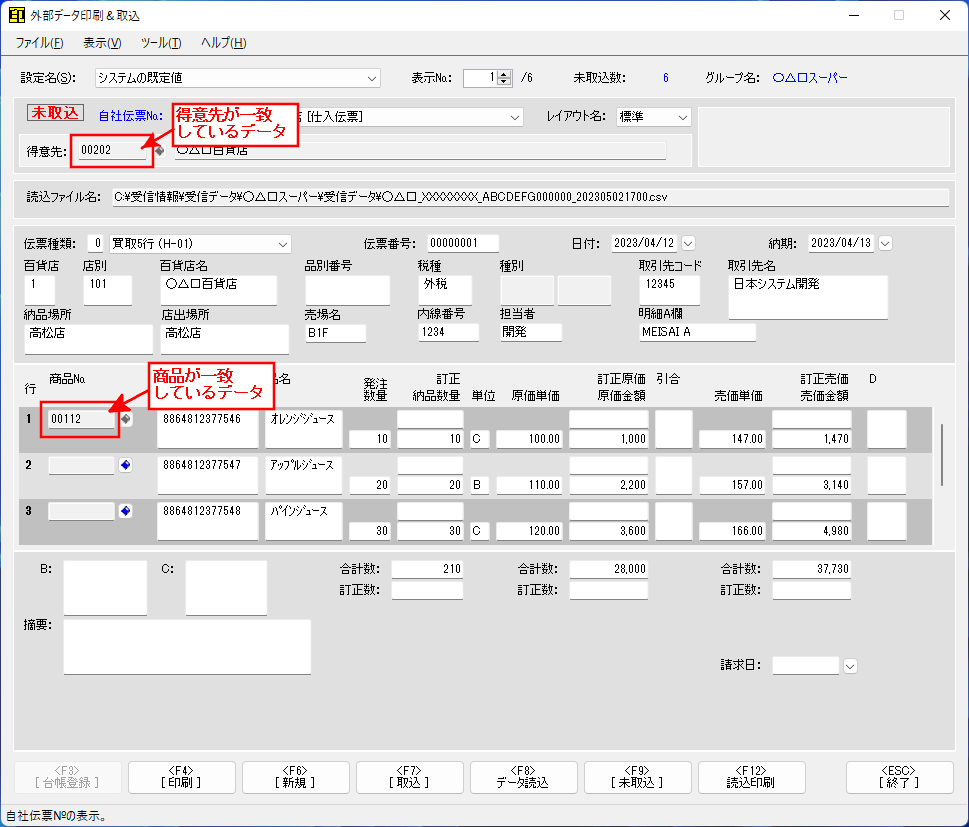Image resolution: width=969 pixels, height=827 pixels.
Task: Click the 売場名 field B1F
Action: click(336, 333)
